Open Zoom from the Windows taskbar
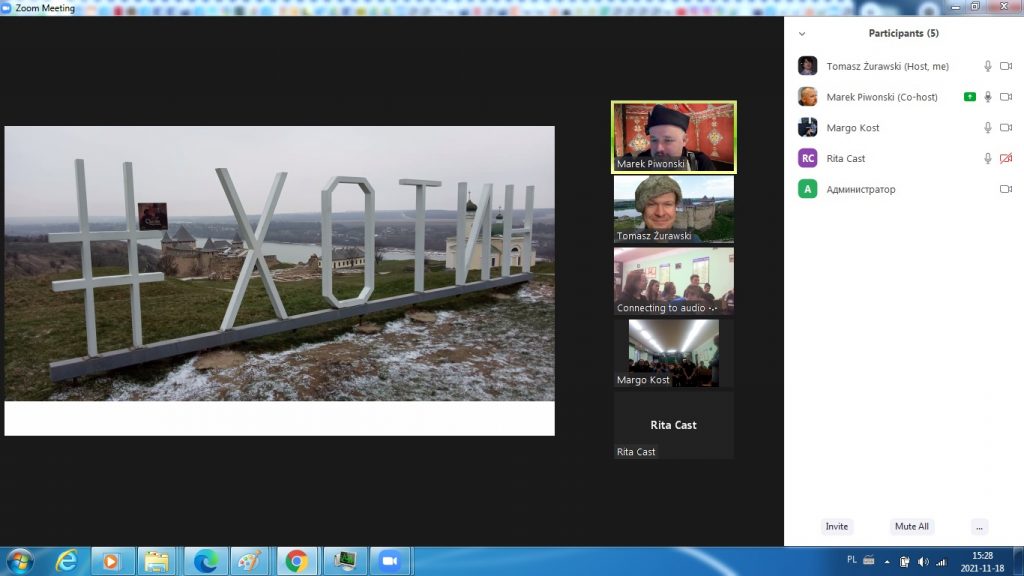1024x576 pixels. pos(388,561)
